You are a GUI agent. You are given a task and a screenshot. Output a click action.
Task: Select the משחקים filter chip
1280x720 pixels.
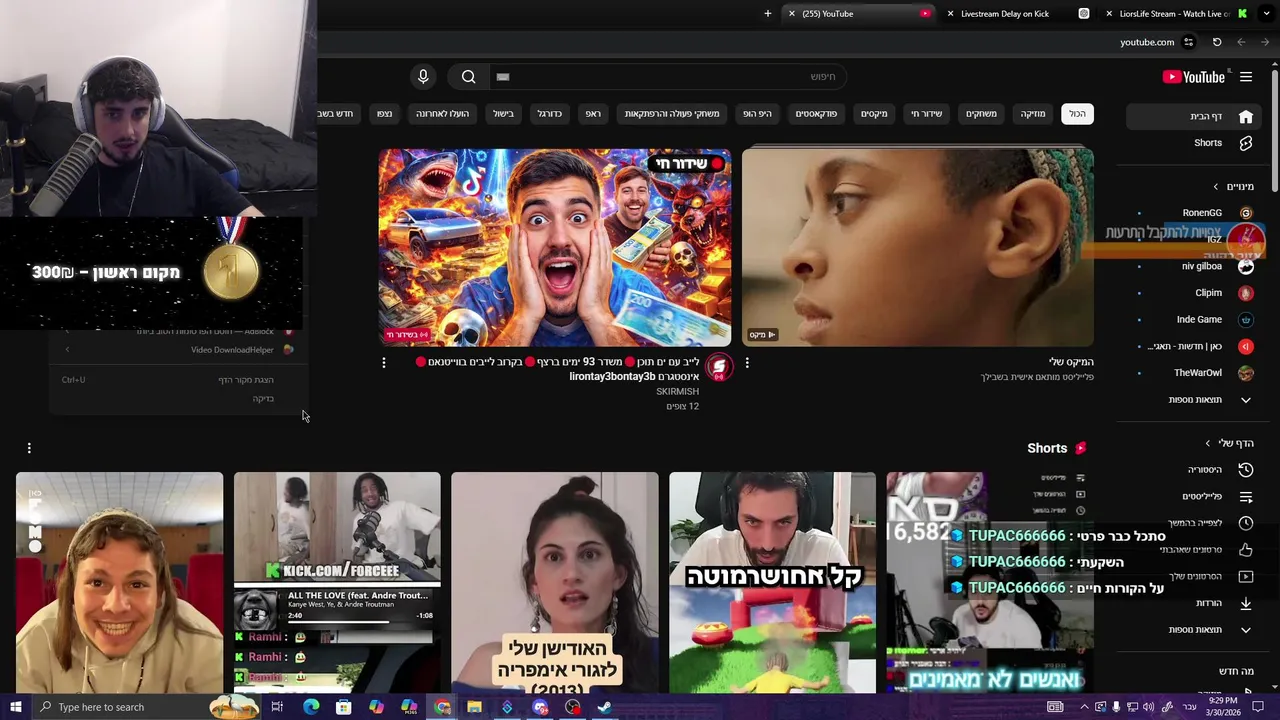(981, 114)
